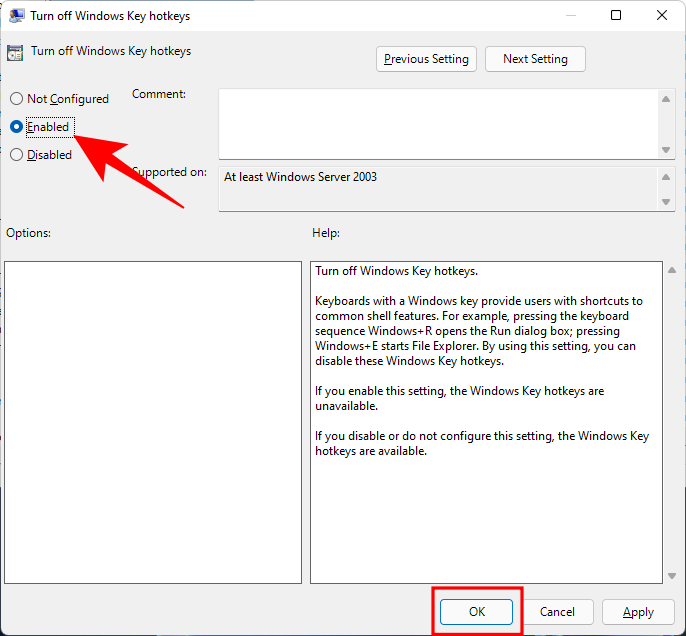Image resolution: width=686 pixels, height=636 pixels.
Task: Click inside the empty Options pane
Action: [x=152, y=422]
